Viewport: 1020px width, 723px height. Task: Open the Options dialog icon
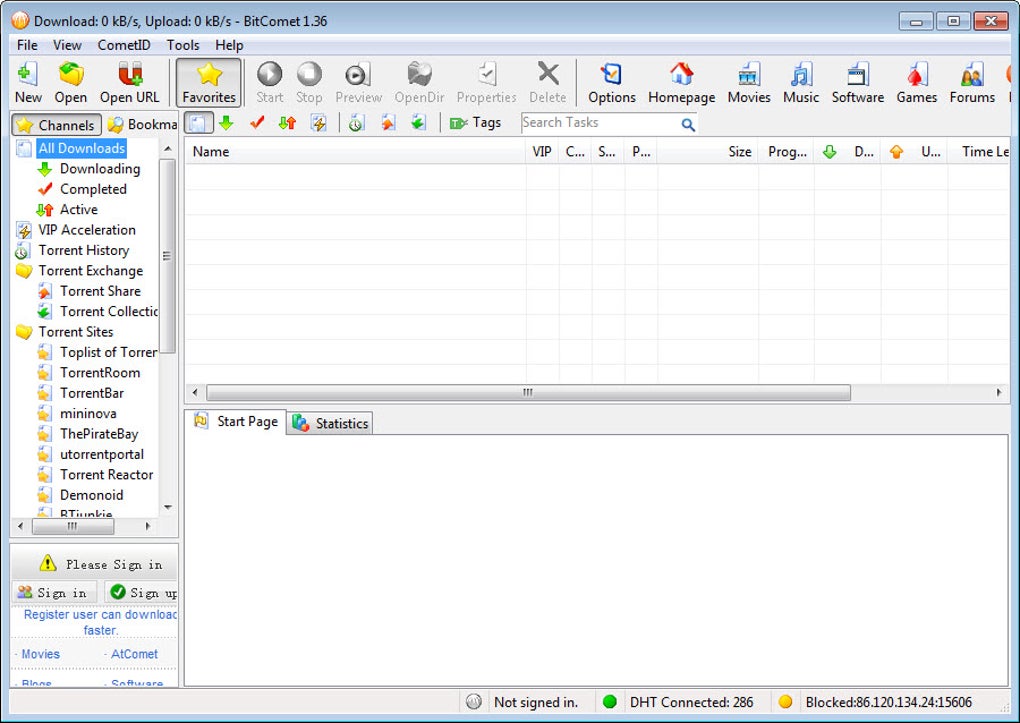coord(611,83)
